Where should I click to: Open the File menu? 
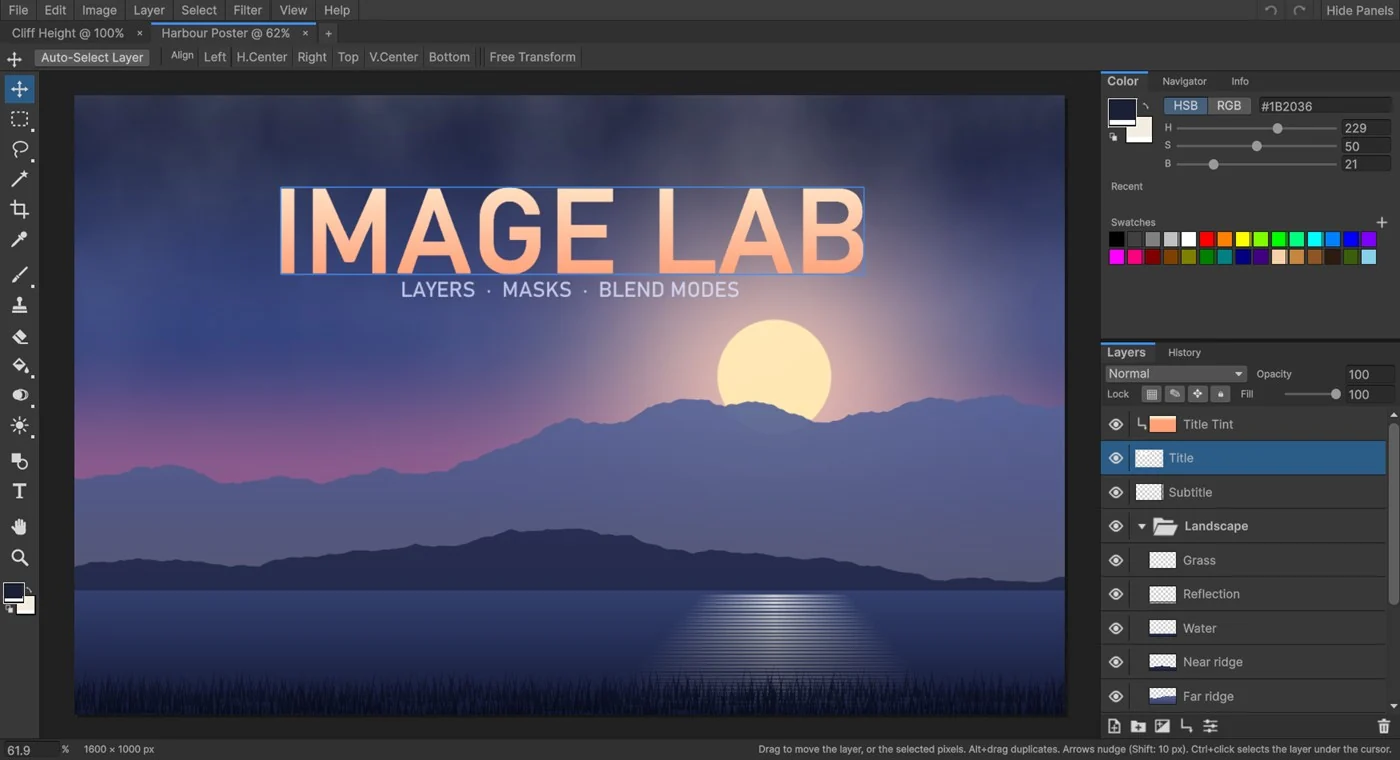[18, 10]
